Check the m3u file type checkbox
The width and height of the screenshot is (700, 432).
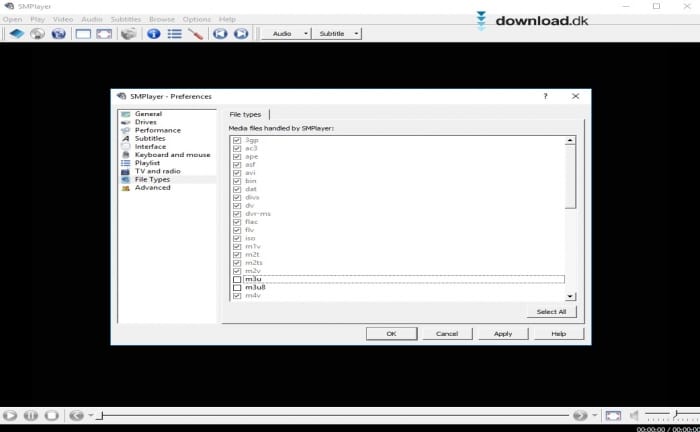[x=237, y=279]
